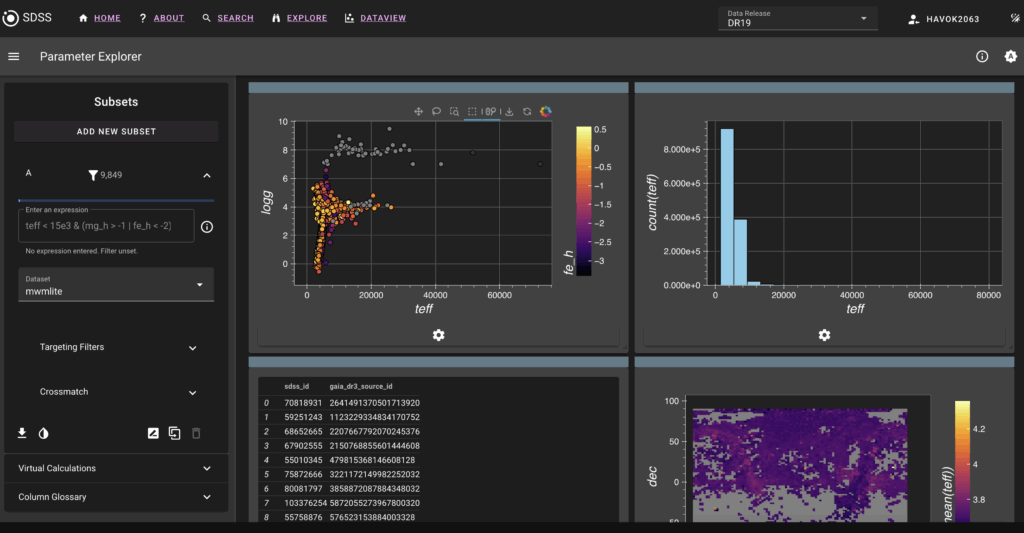Click the fe_h color bar
The width and height of the screenshot is (1024, 533).
583,200
